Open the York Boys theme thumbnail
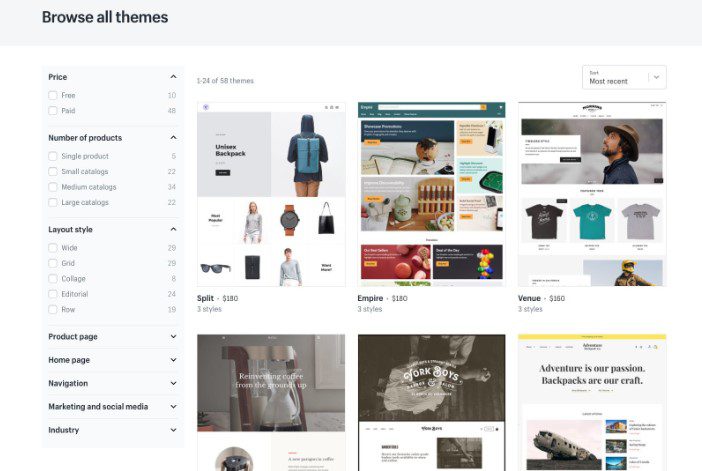This screenshot has width=702, height=471. [432, 402]
